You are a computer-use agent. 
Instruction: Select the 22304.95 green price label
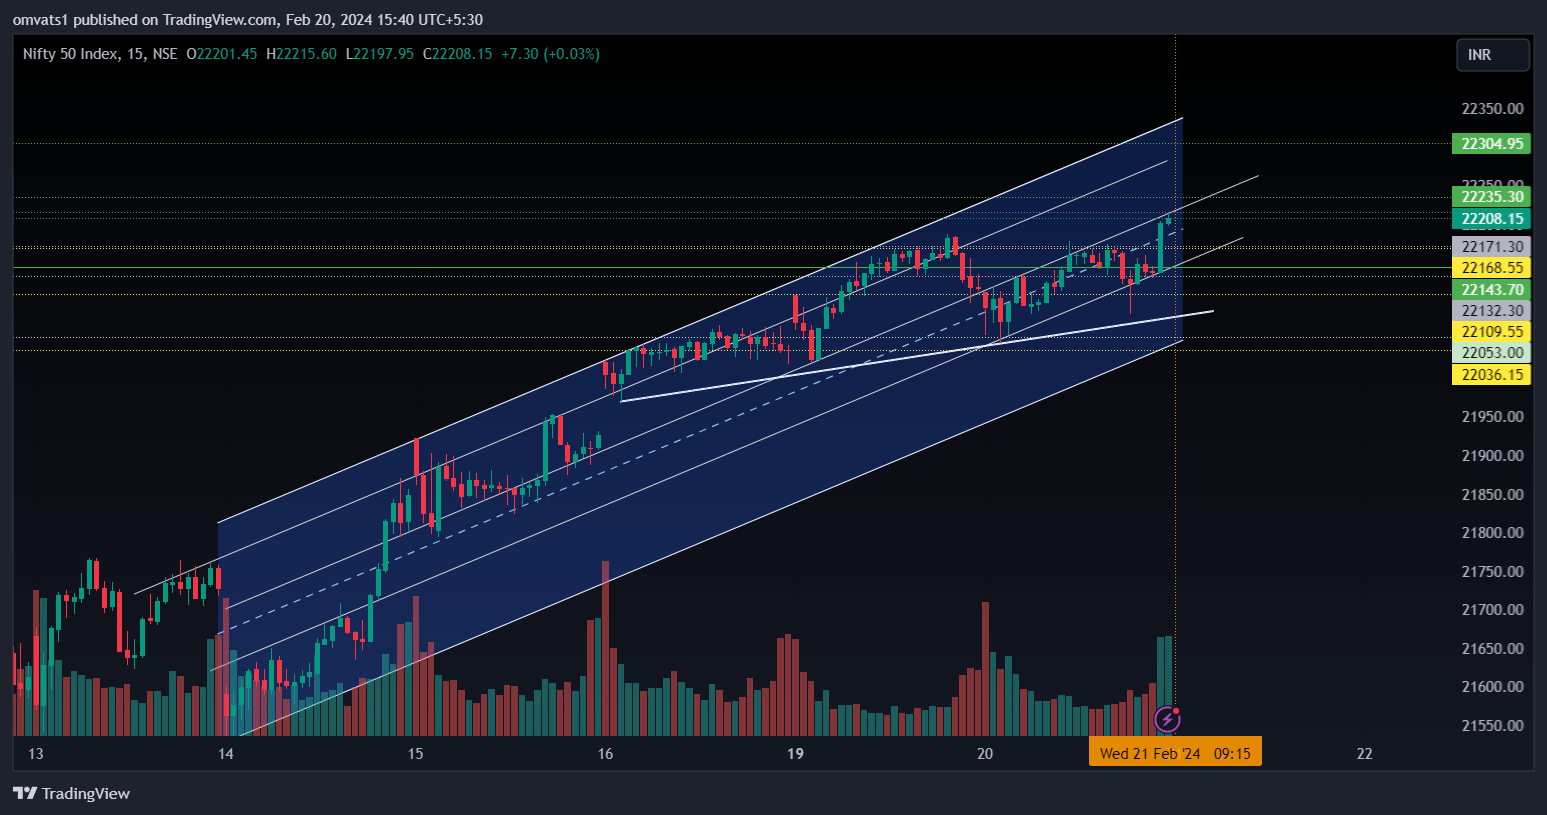[1492, 144]
